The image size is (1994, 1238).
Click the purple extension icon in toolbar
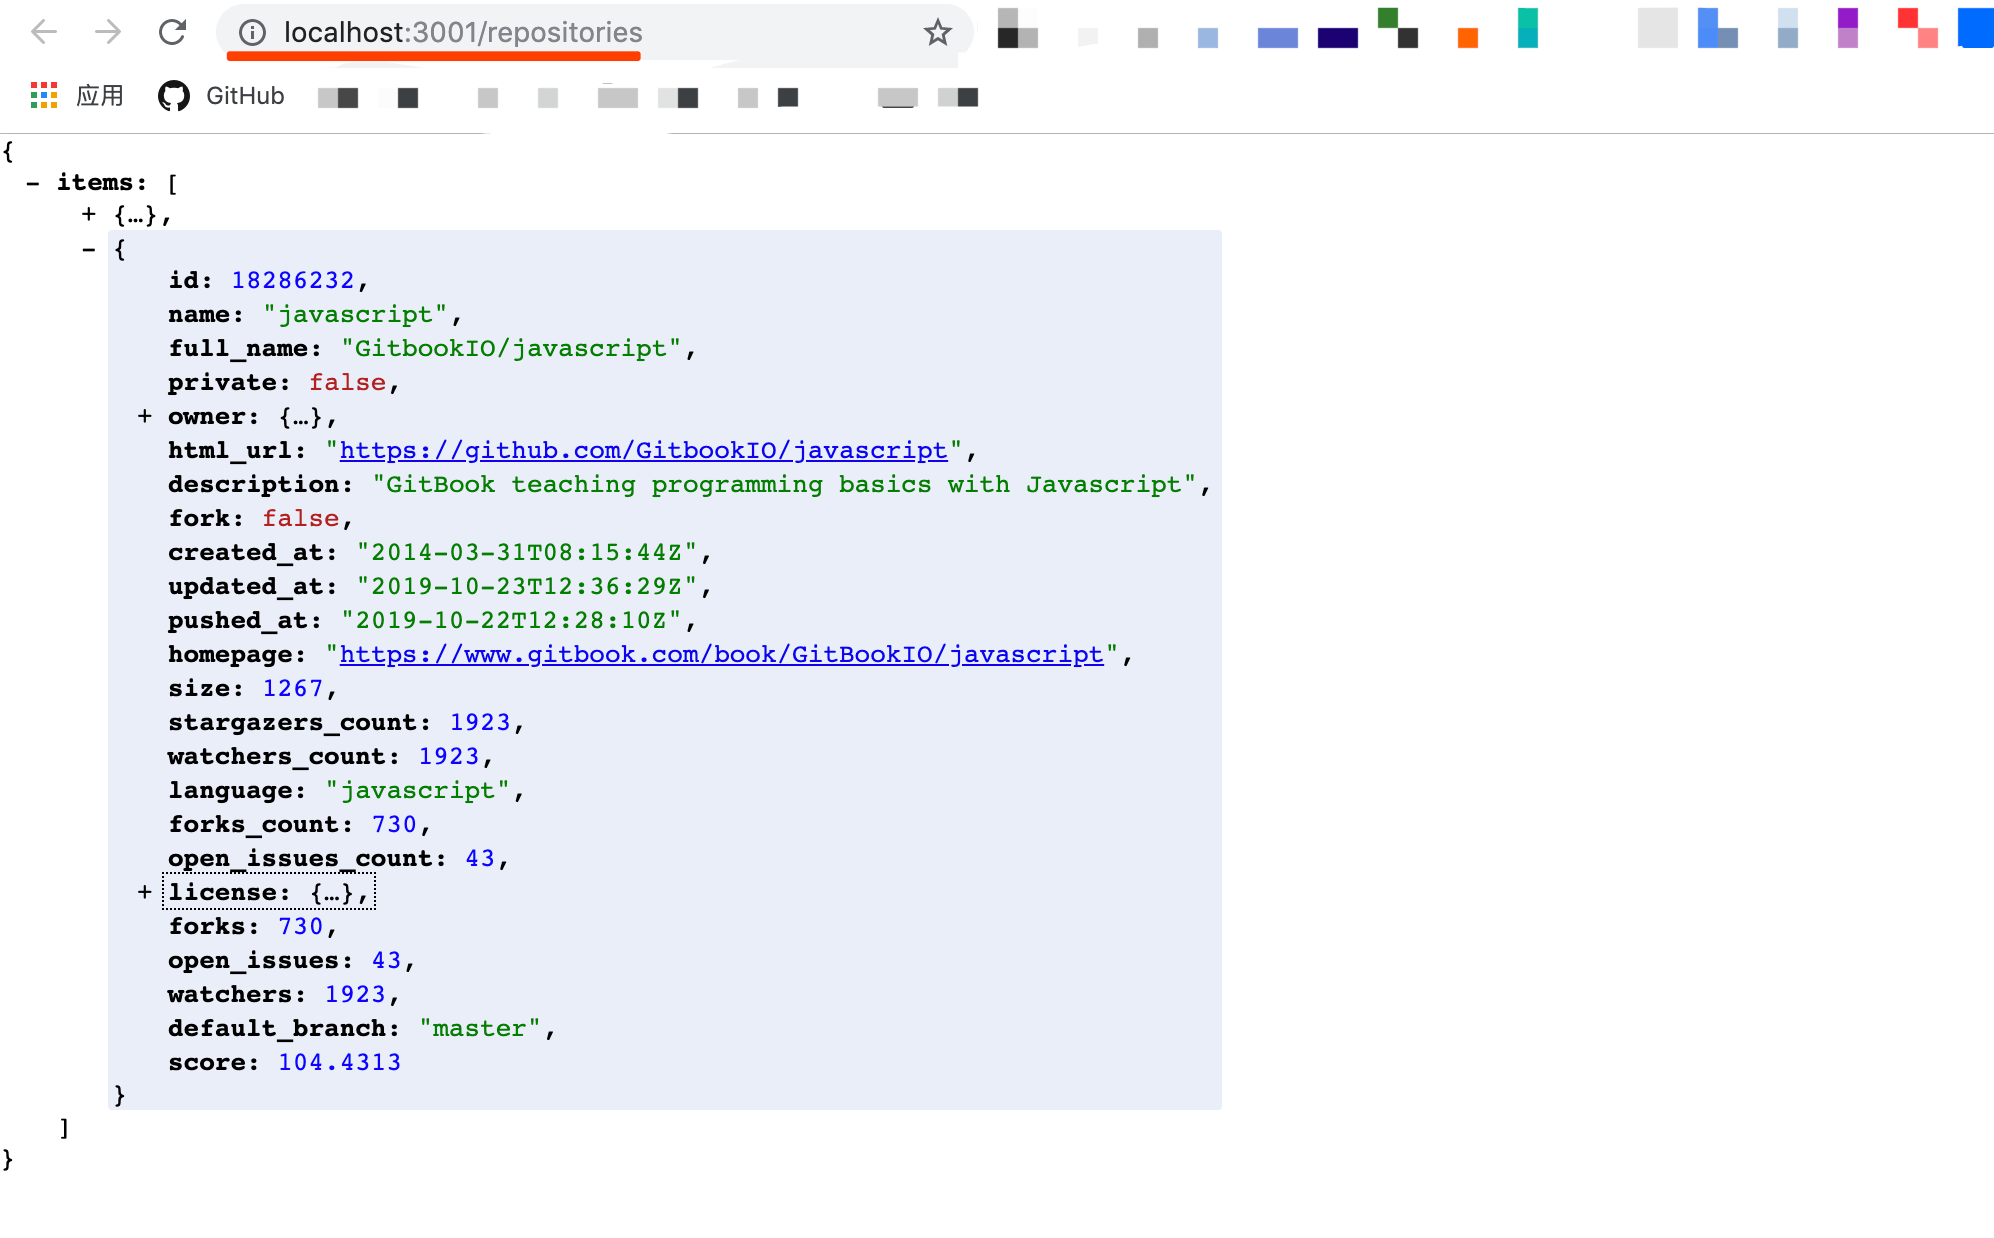click(x=1848, y=28)
